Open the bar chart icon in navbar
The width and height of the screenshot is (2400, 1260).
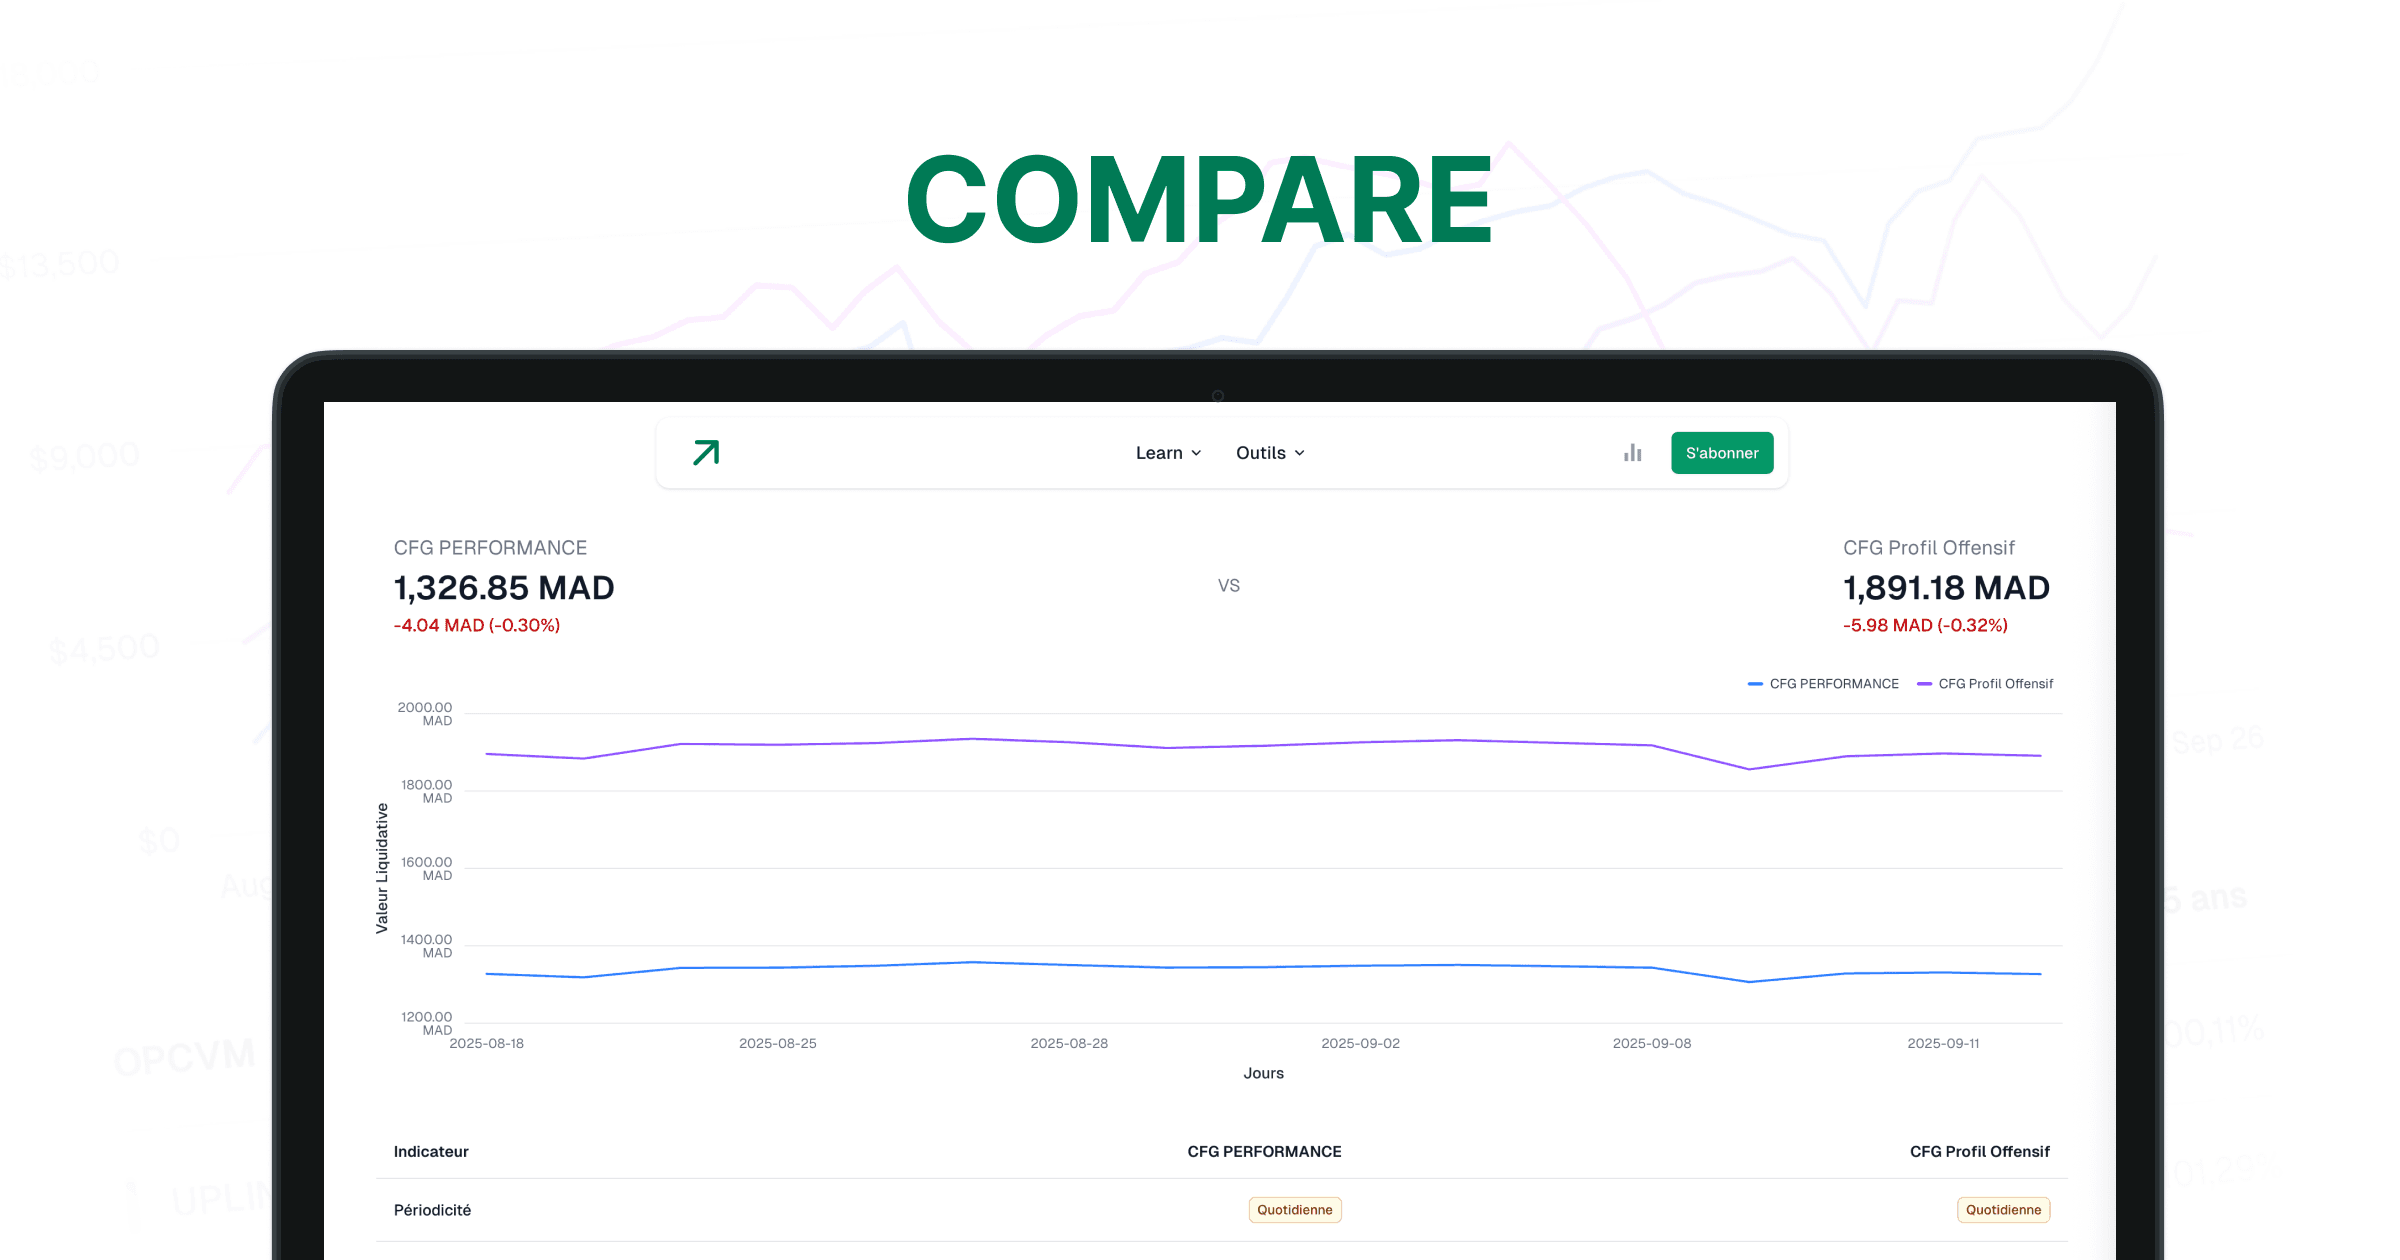(1632, 453)
